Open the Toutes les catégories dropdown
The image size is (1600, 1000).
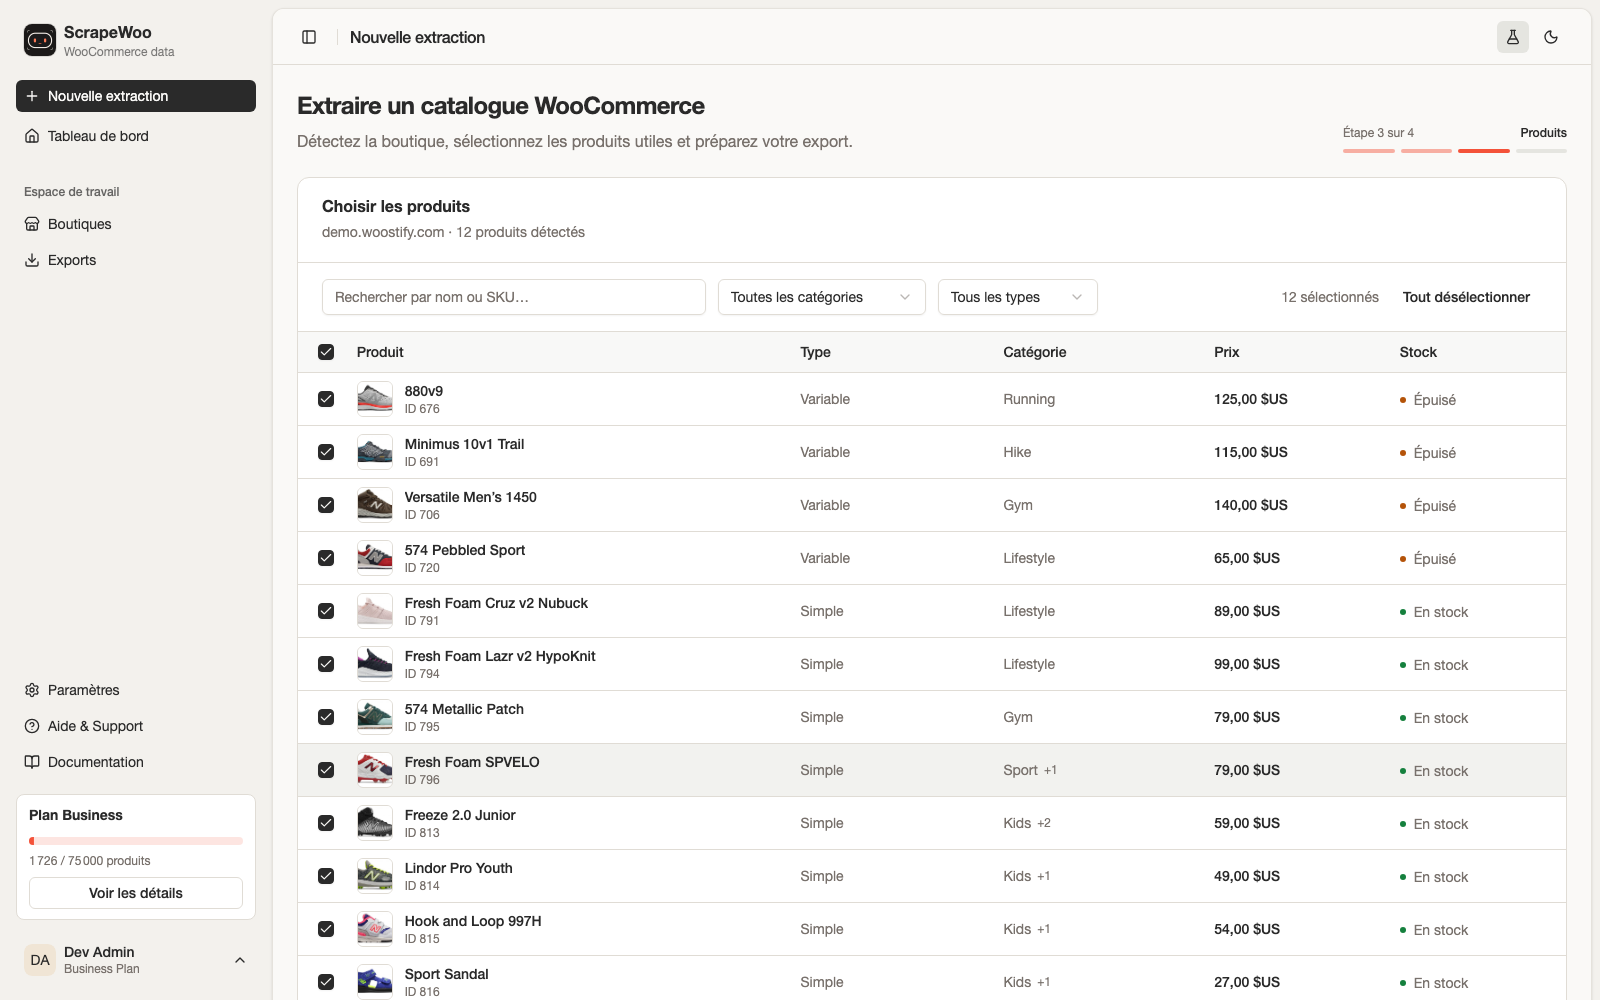[x=821, y=297]
